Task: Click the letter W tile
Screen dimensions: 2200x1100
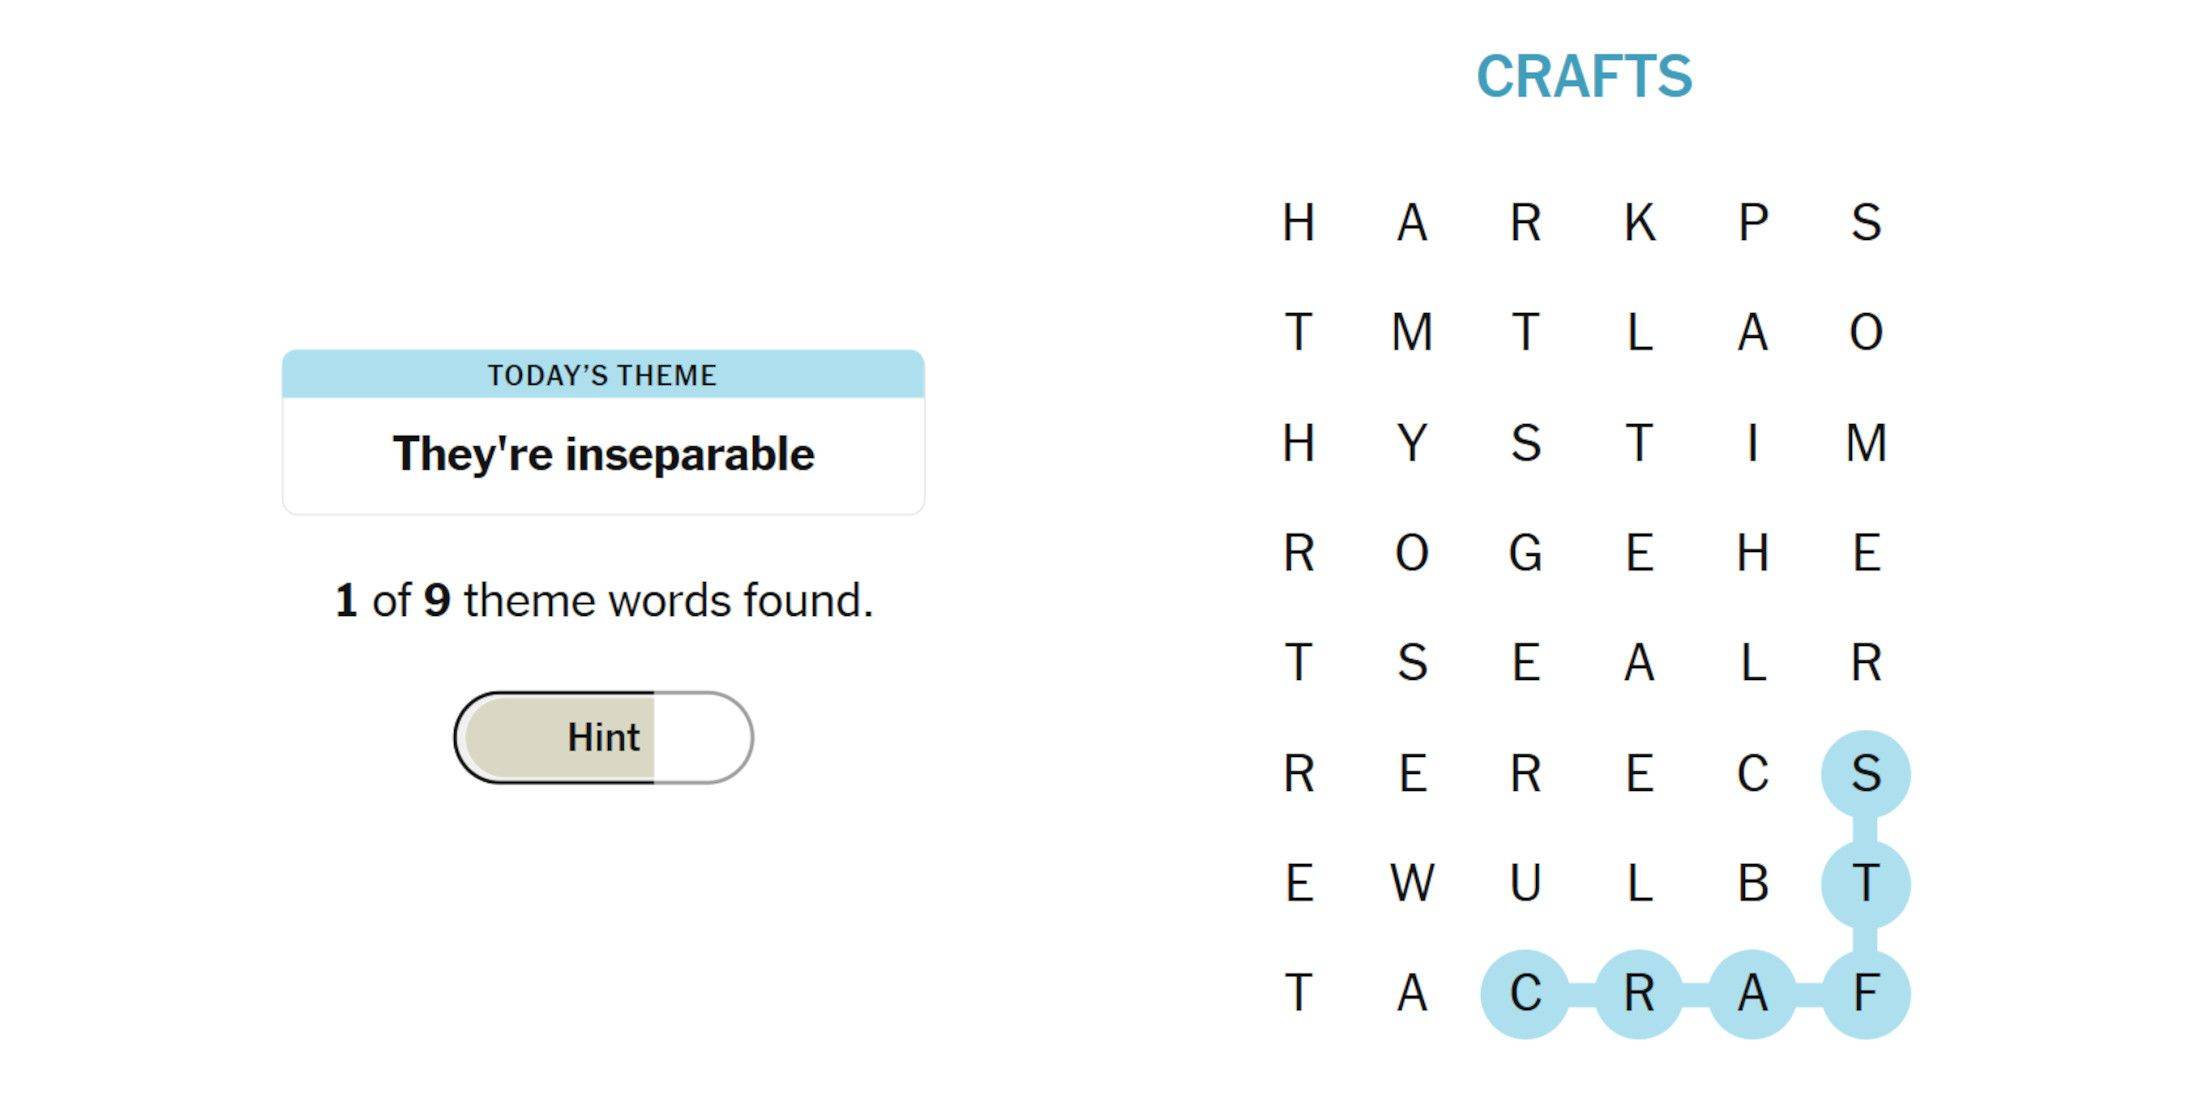Action: tap(1412, 883)
